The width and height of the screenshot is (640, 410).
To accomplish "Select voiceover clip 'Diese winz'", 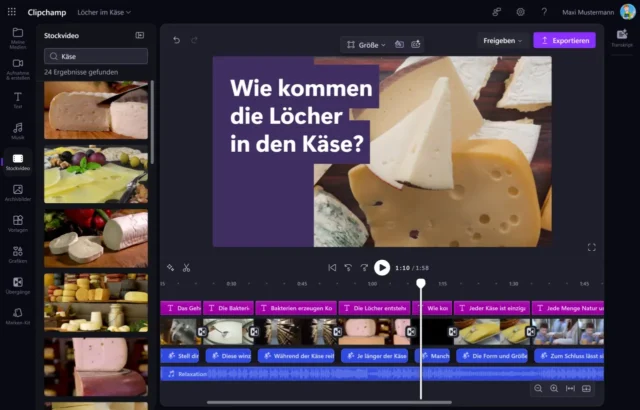I will tap(228, 356).
